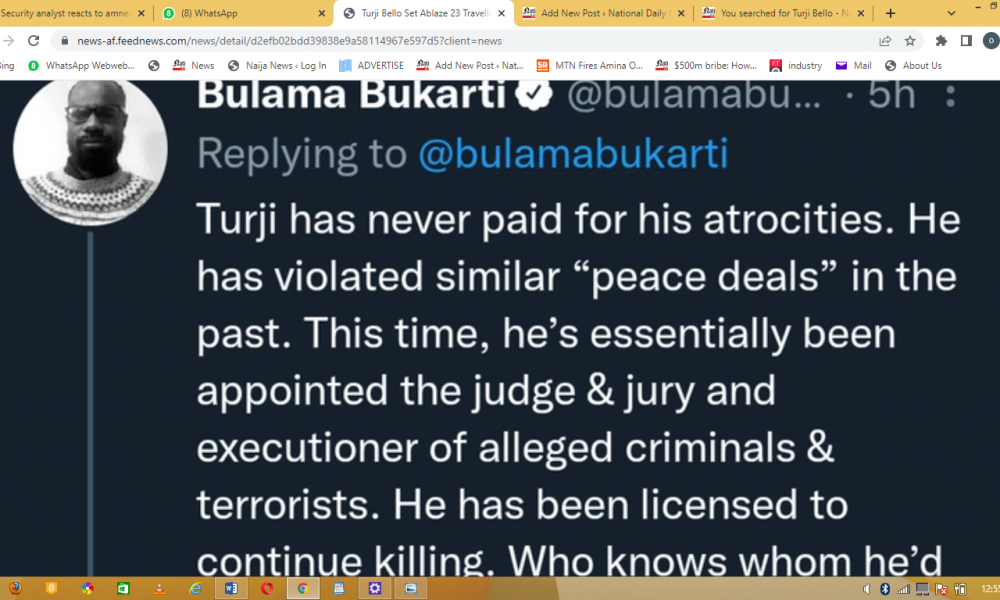Launch Microsoft Word from the taskbar
1000x600 pixels.
(231, 589)
